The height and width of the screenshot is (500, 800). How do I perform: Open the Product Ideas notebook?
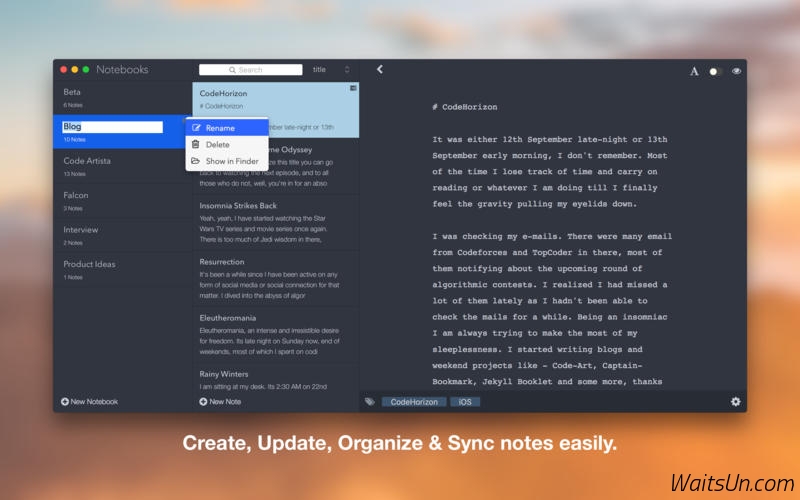pos(122,270)
